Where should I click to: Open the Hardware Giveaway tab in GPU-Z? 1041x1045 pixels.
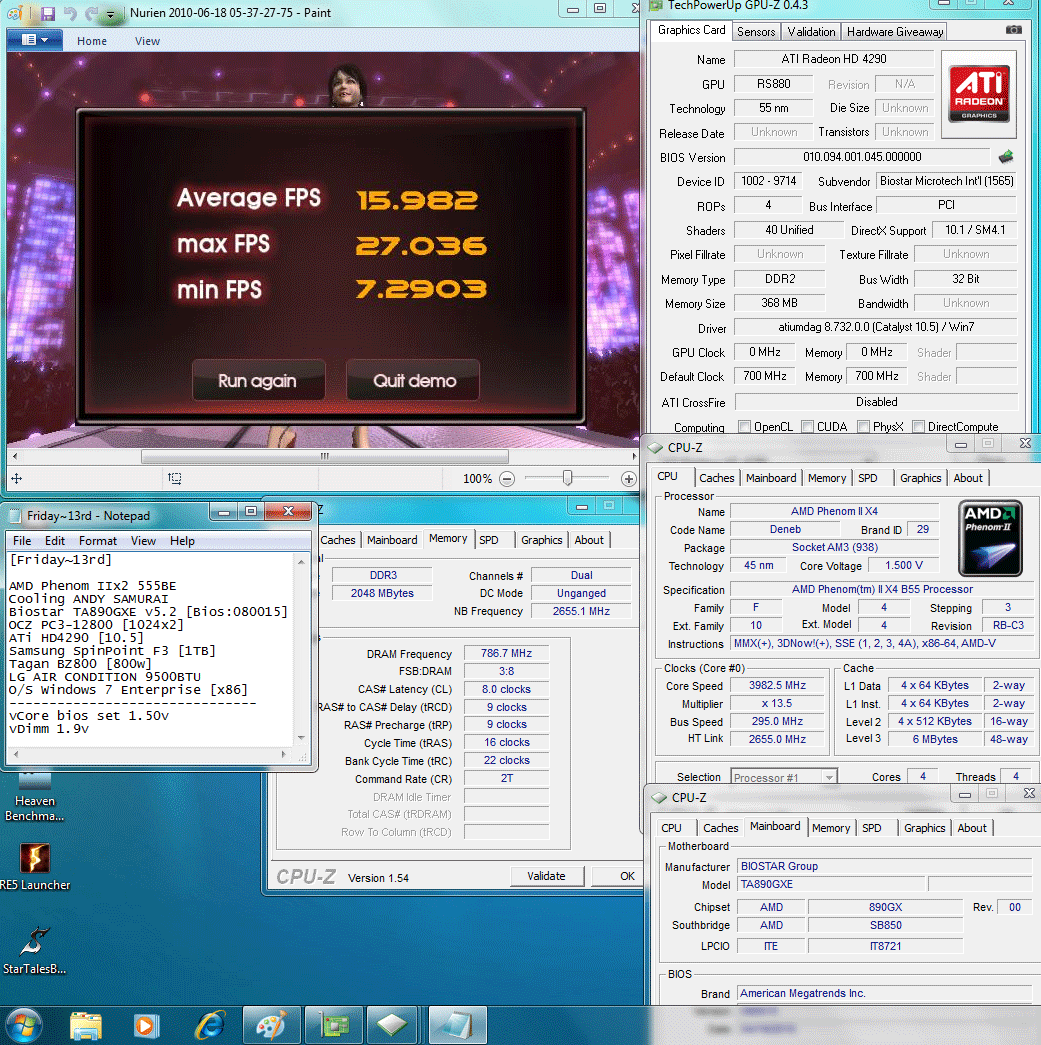click(x=894, y=32)
